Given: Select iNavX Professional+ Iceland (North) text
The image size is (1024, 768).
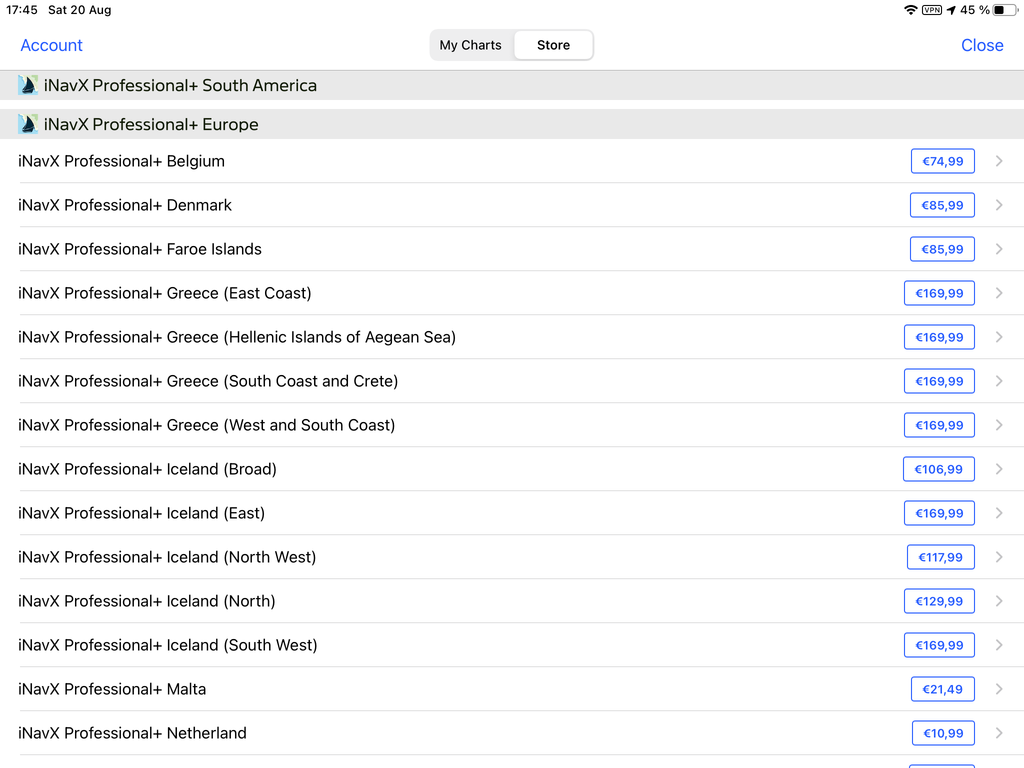Looking at the screenshot, I should coord(147,601).
